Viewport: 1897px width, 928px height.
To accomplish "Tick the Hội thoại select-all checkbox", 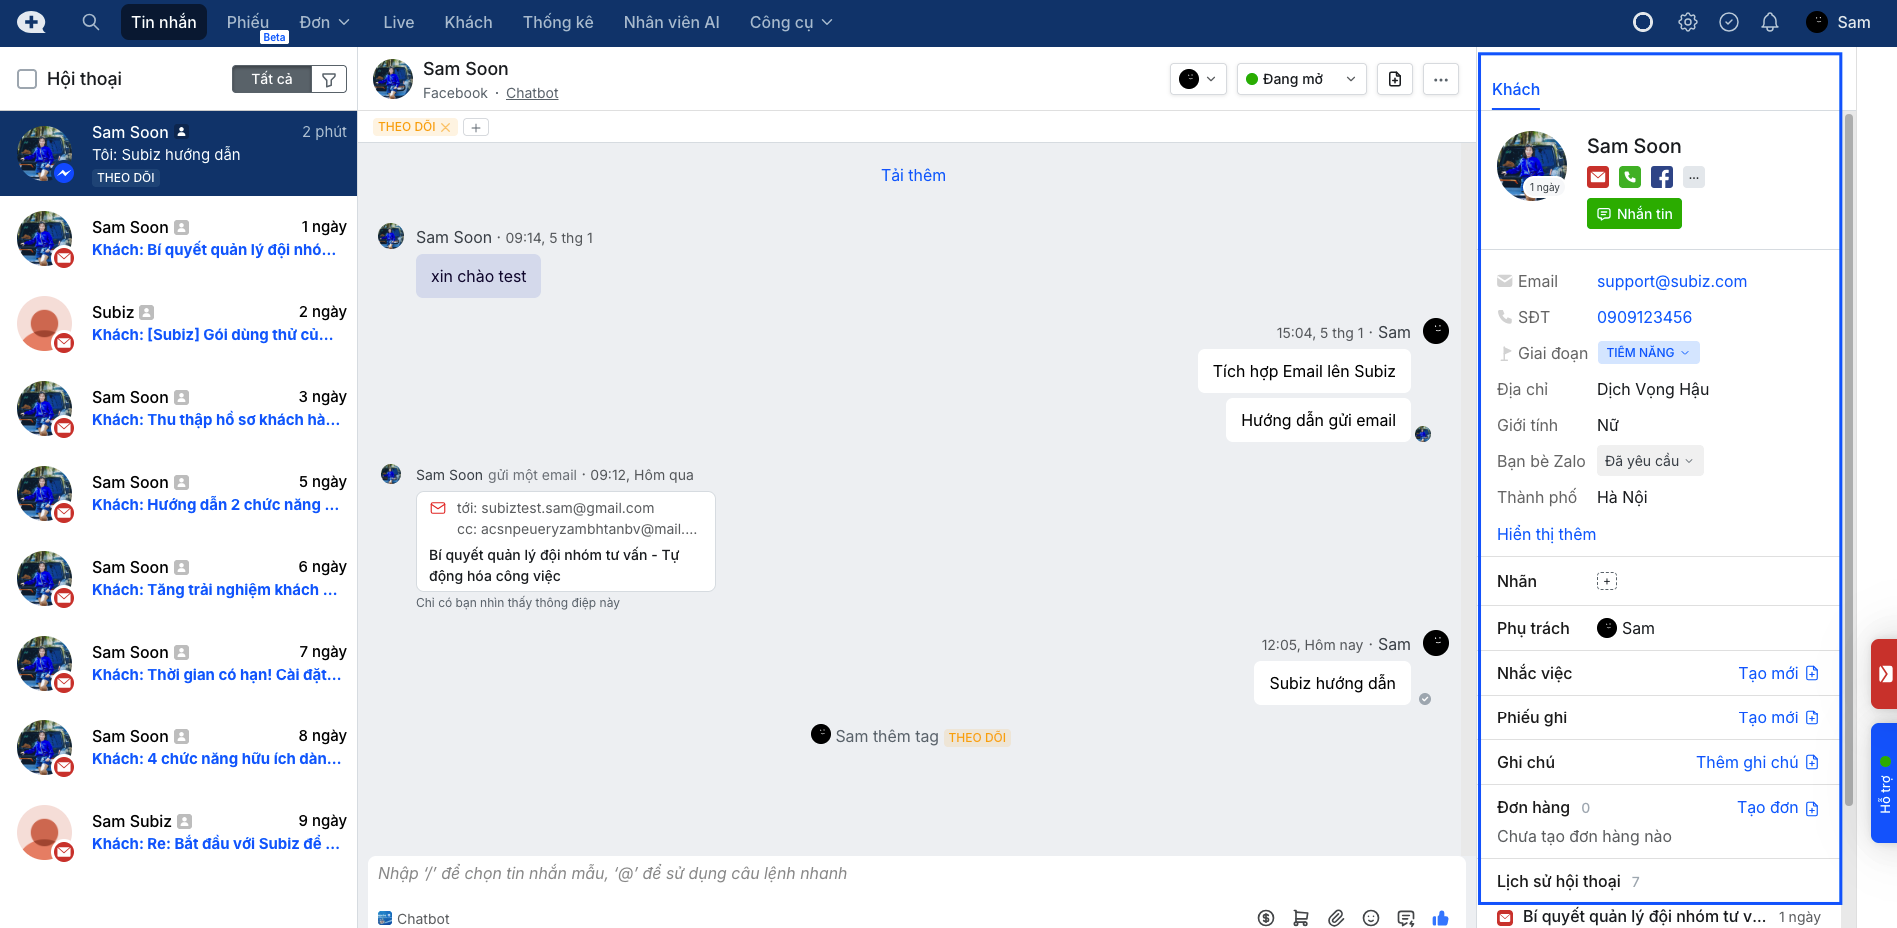I will (27, 79).
